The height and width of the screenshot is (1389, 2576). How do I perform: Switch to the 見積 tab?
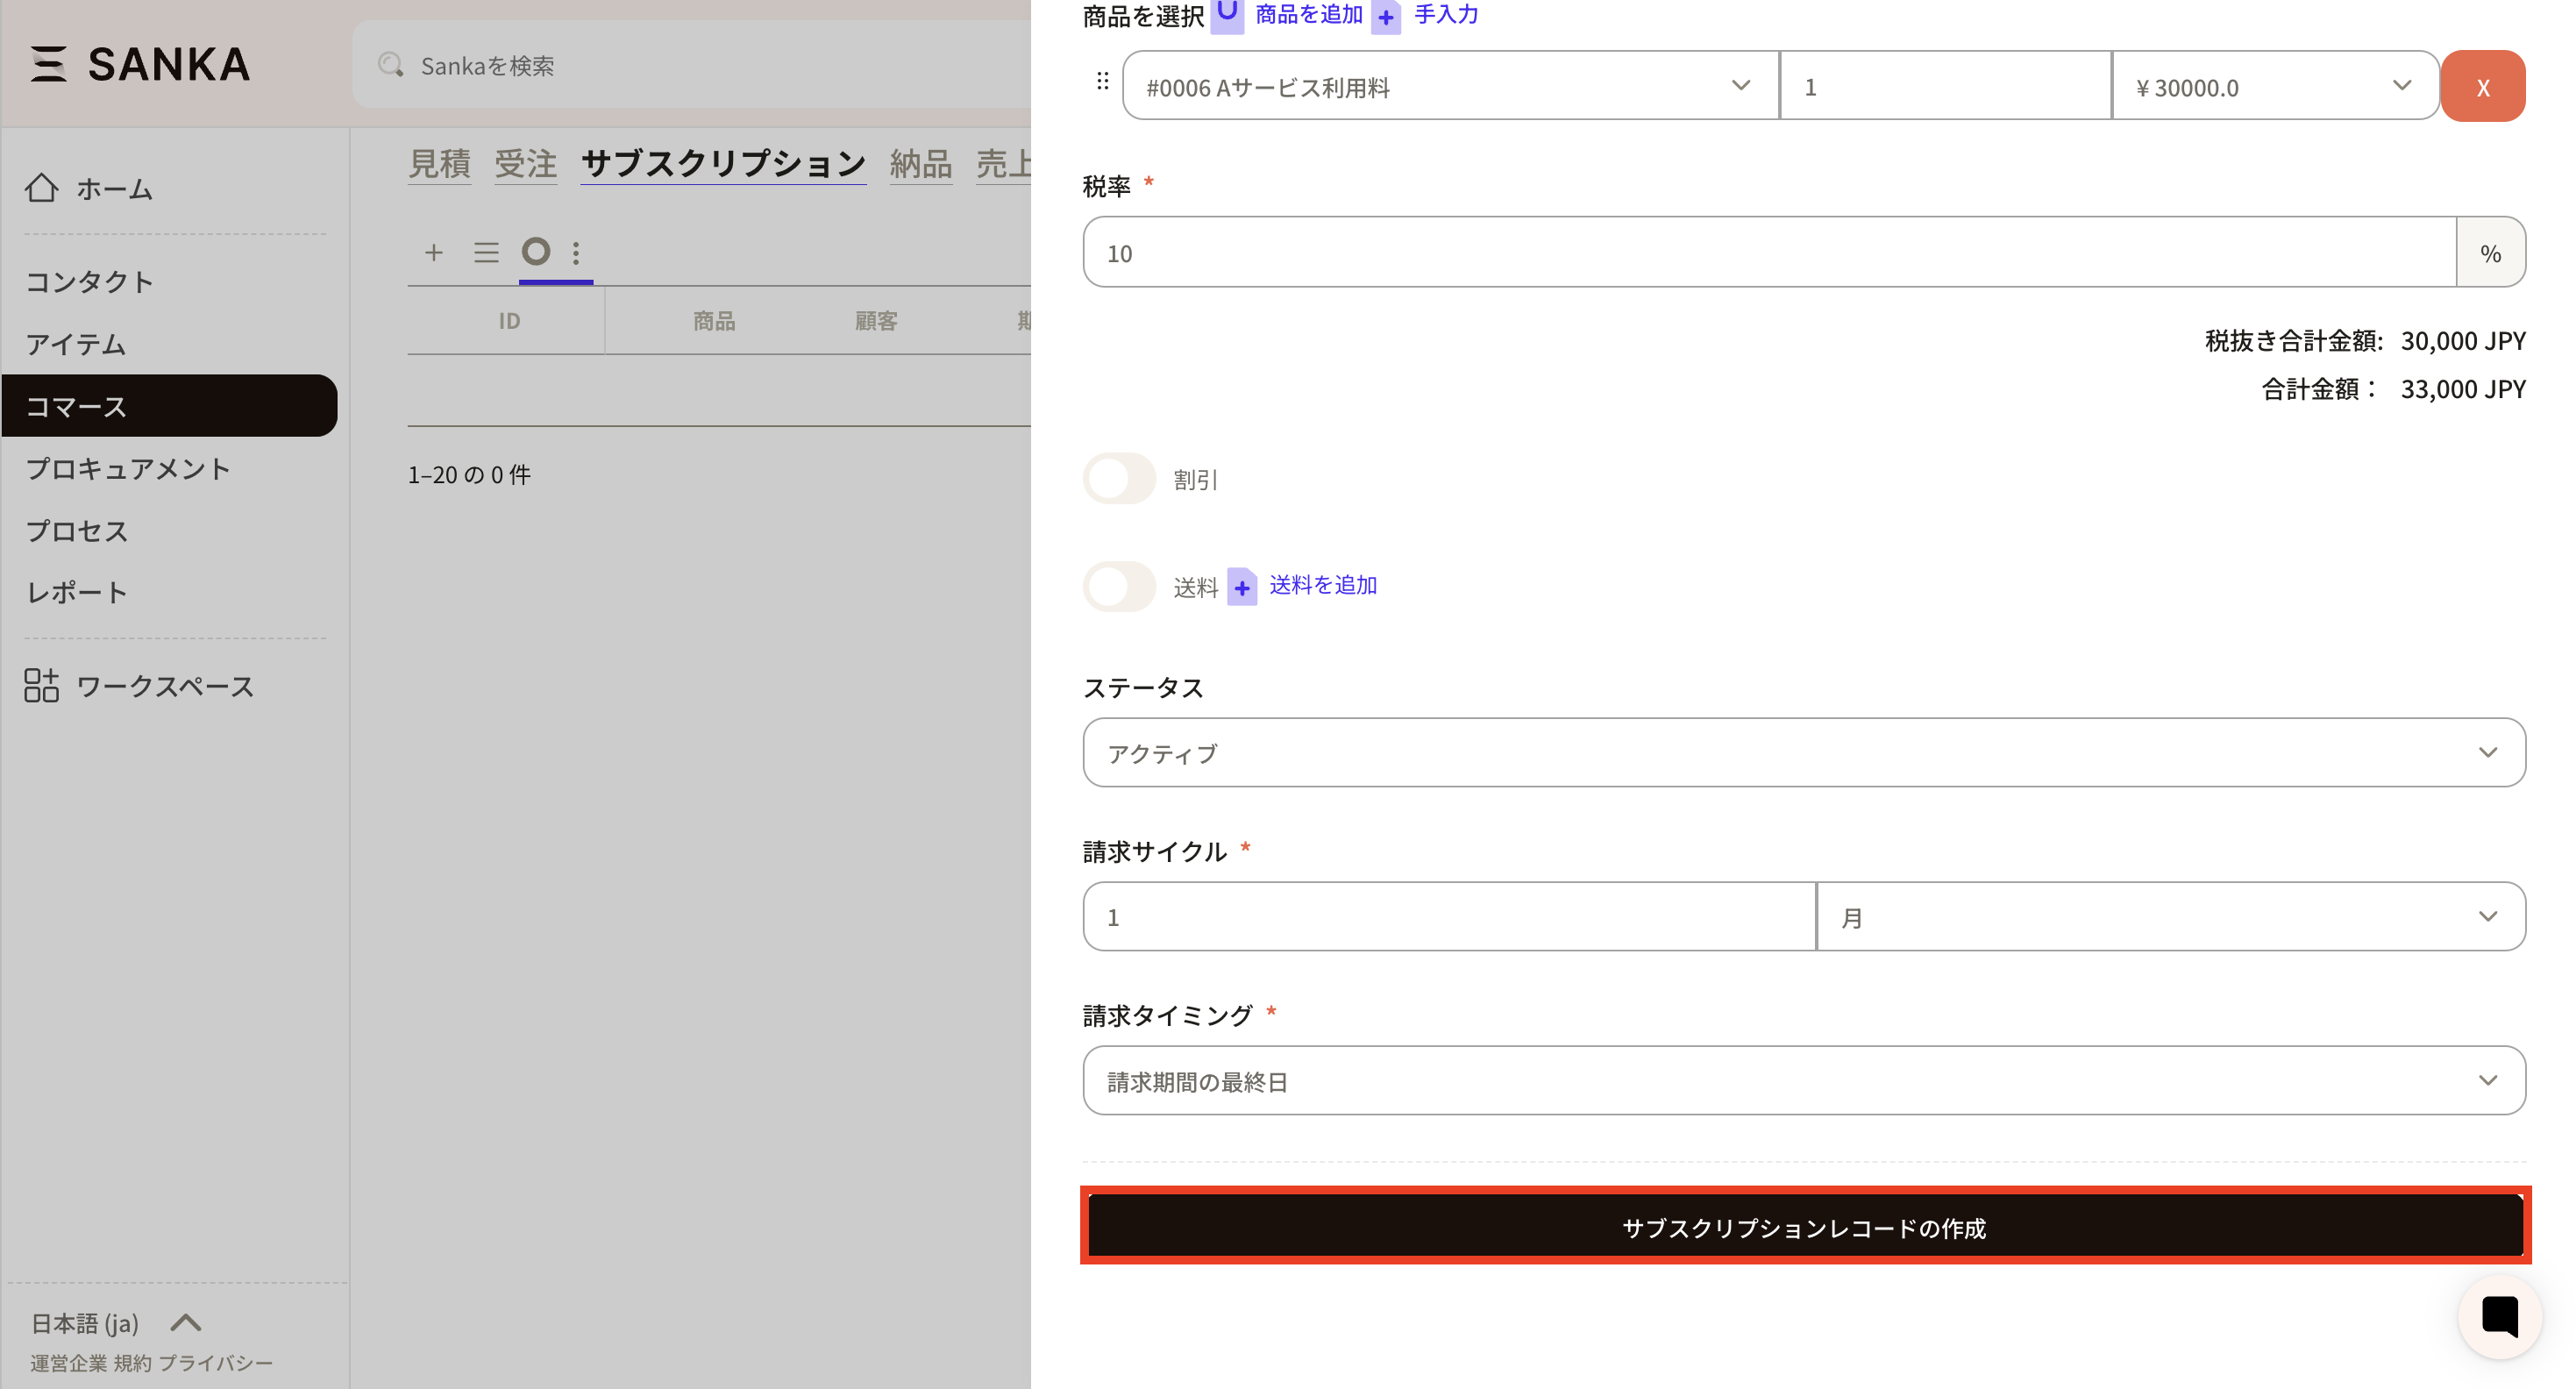439,163
